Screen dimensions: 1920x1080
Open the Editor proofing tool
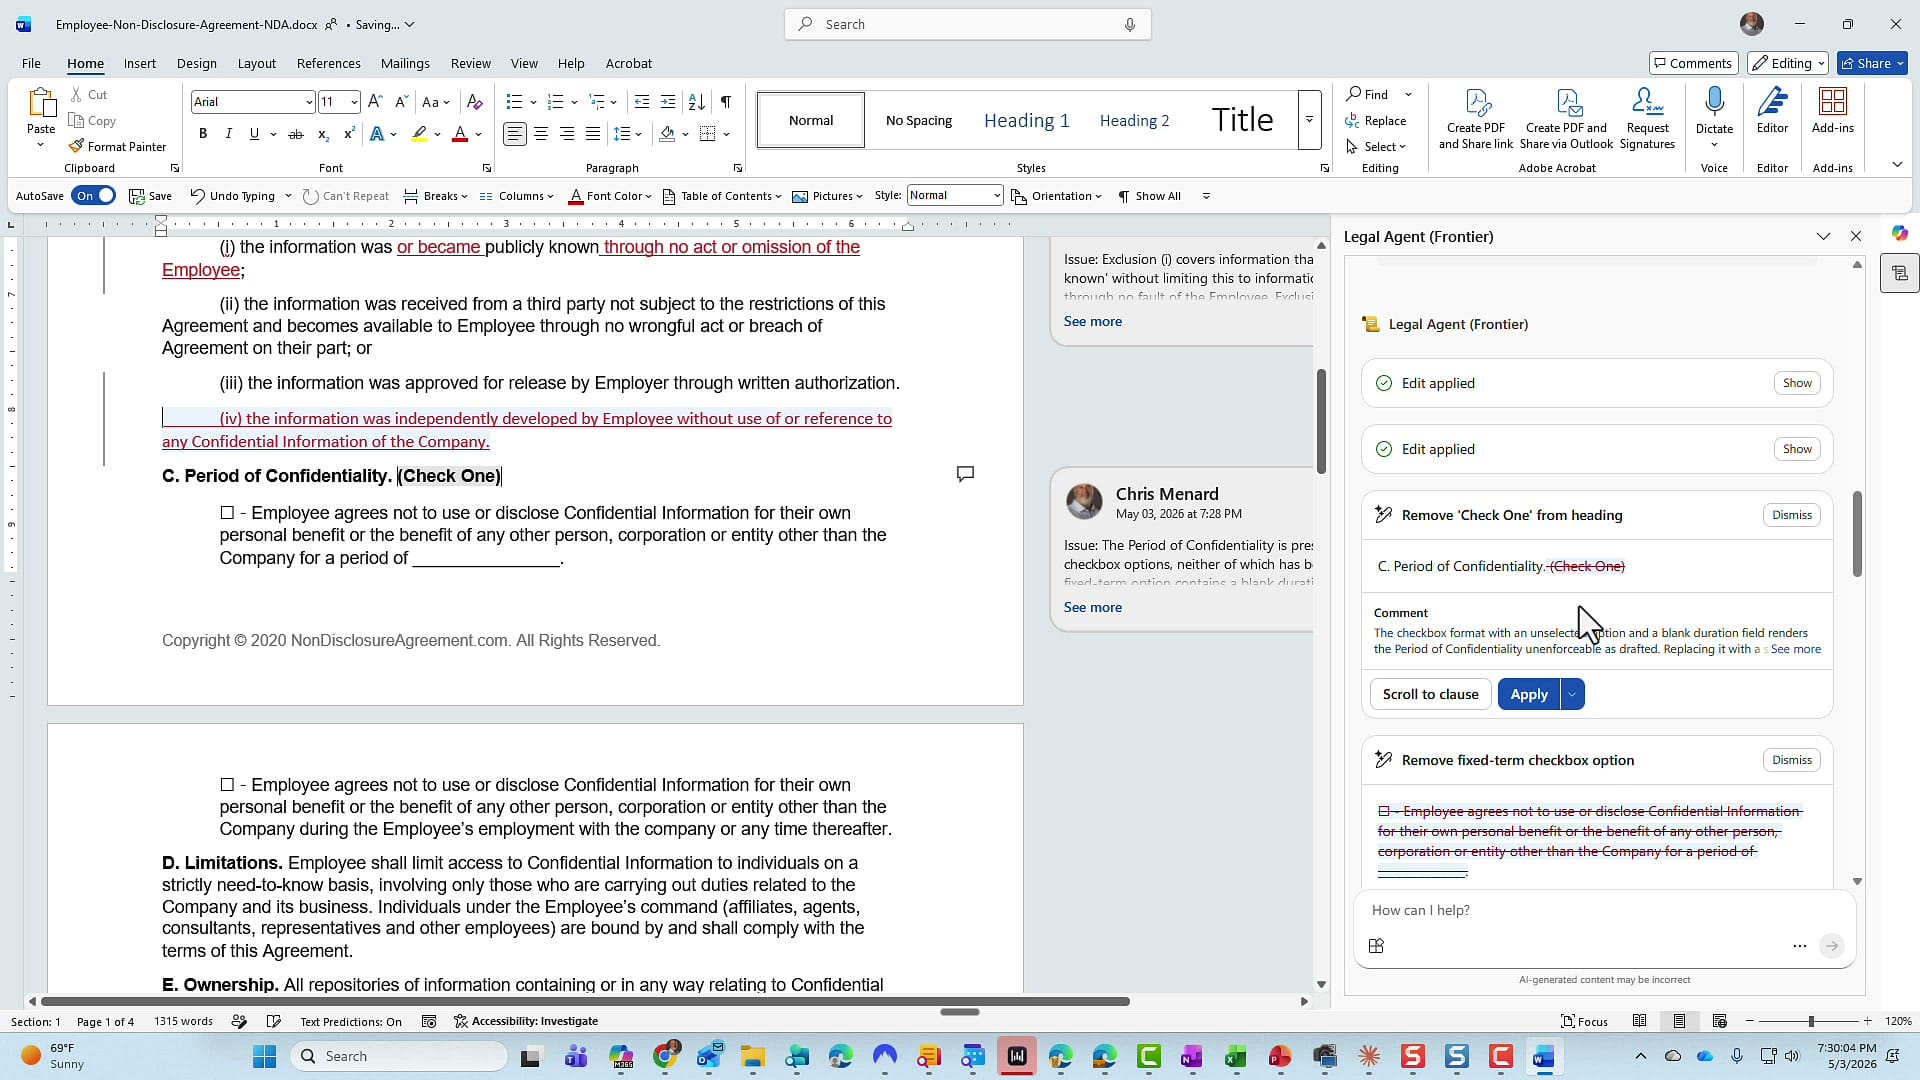(x=1772, y=111)
